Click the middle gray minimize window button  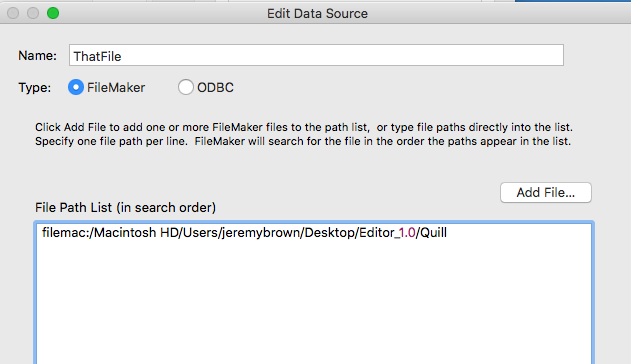[33, 13]
